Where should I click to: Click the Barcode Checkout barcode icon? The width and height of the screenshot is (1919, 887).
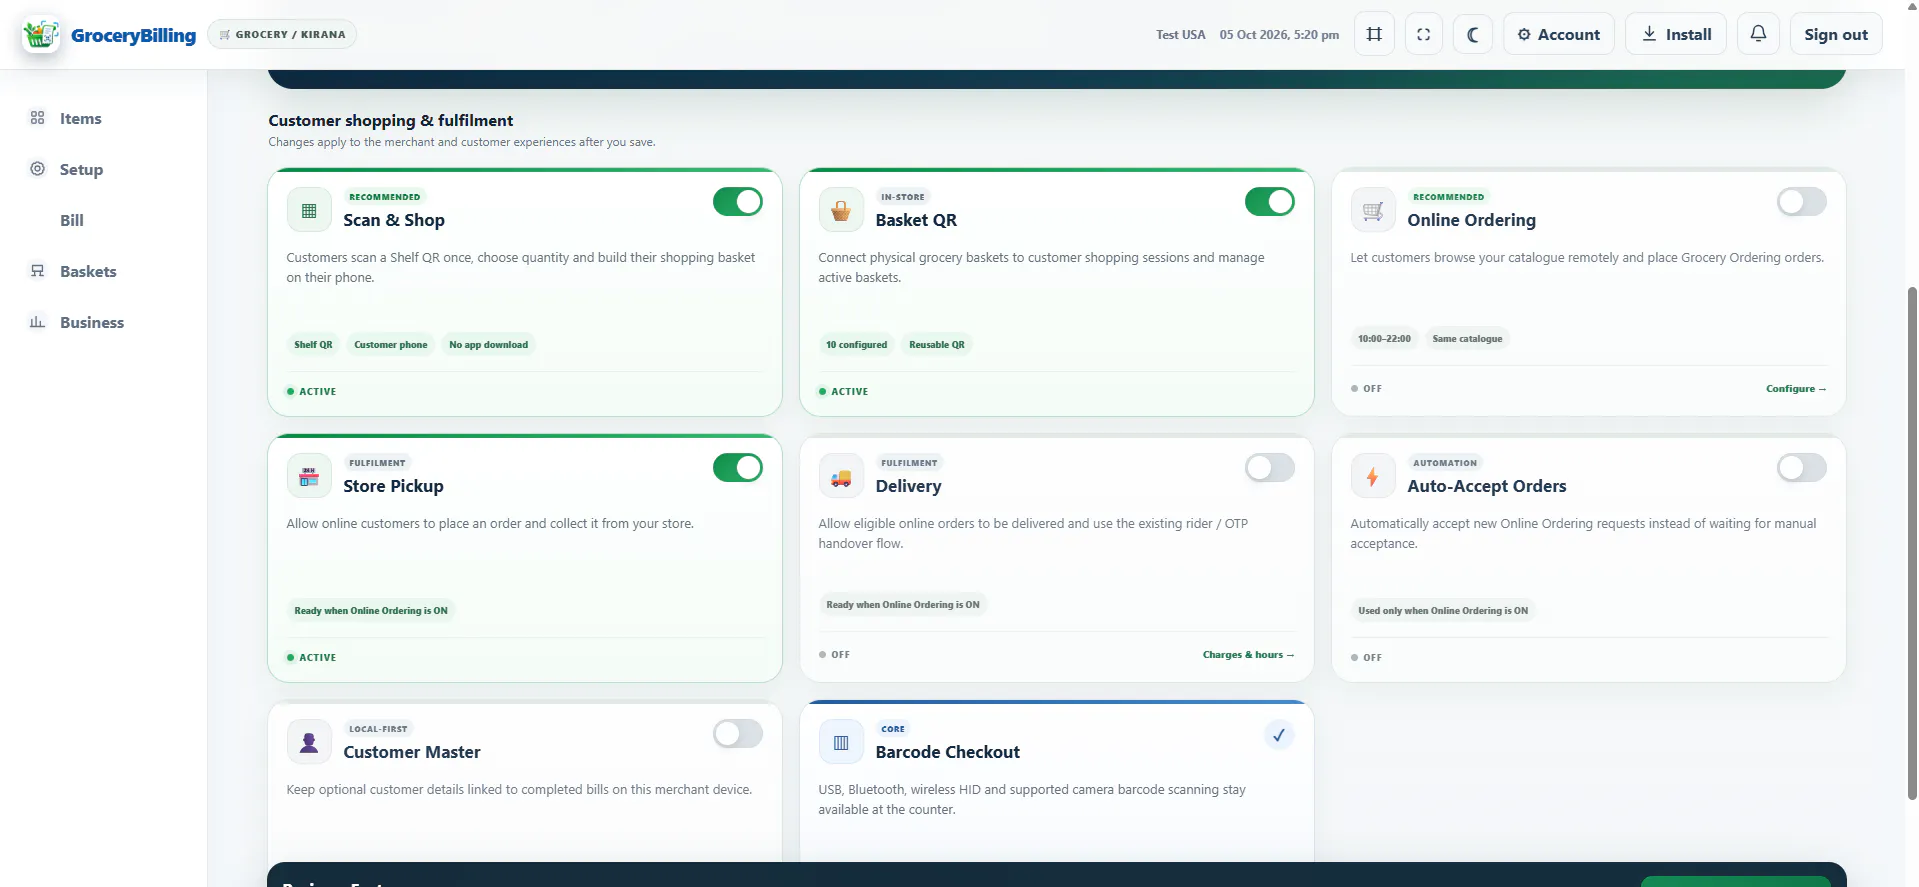(x=841, y=742)
